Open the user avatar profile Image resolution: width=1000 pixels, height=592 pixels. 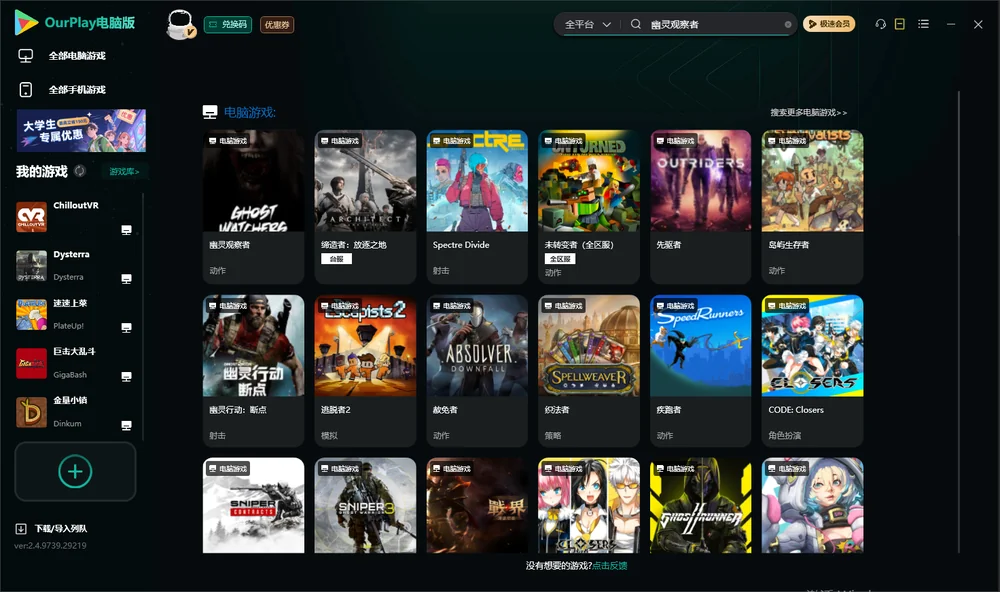point(180,24)
